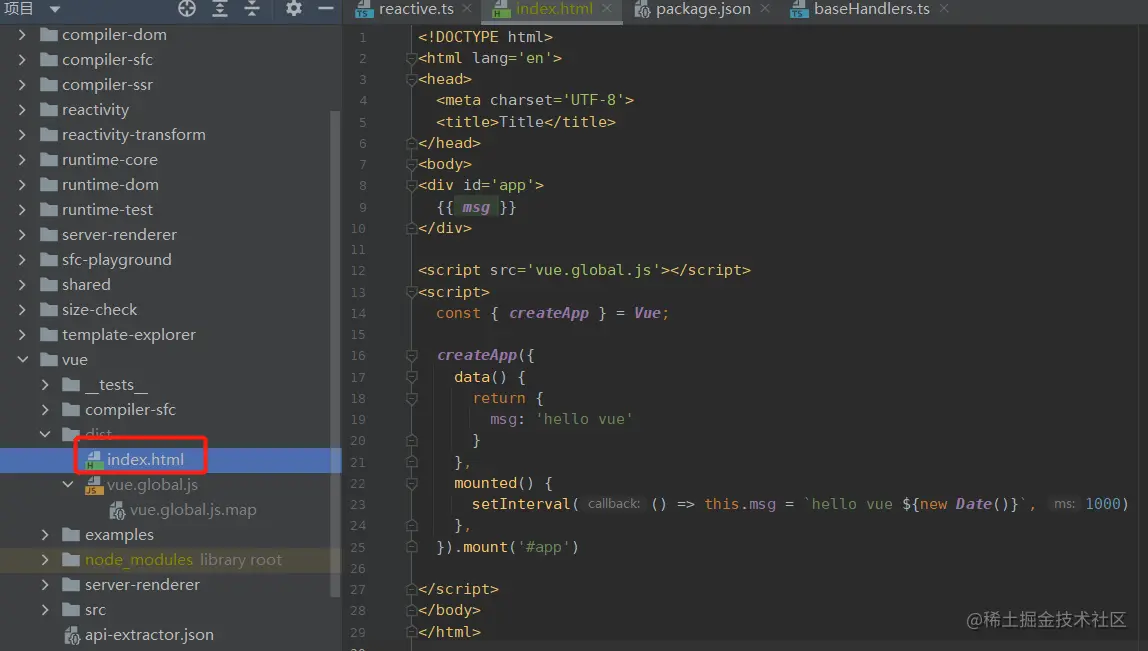Viewport: 1148px width, 651px height.
Task: Click the 'hello vue' string on line 19
Action: coord(584,419)
